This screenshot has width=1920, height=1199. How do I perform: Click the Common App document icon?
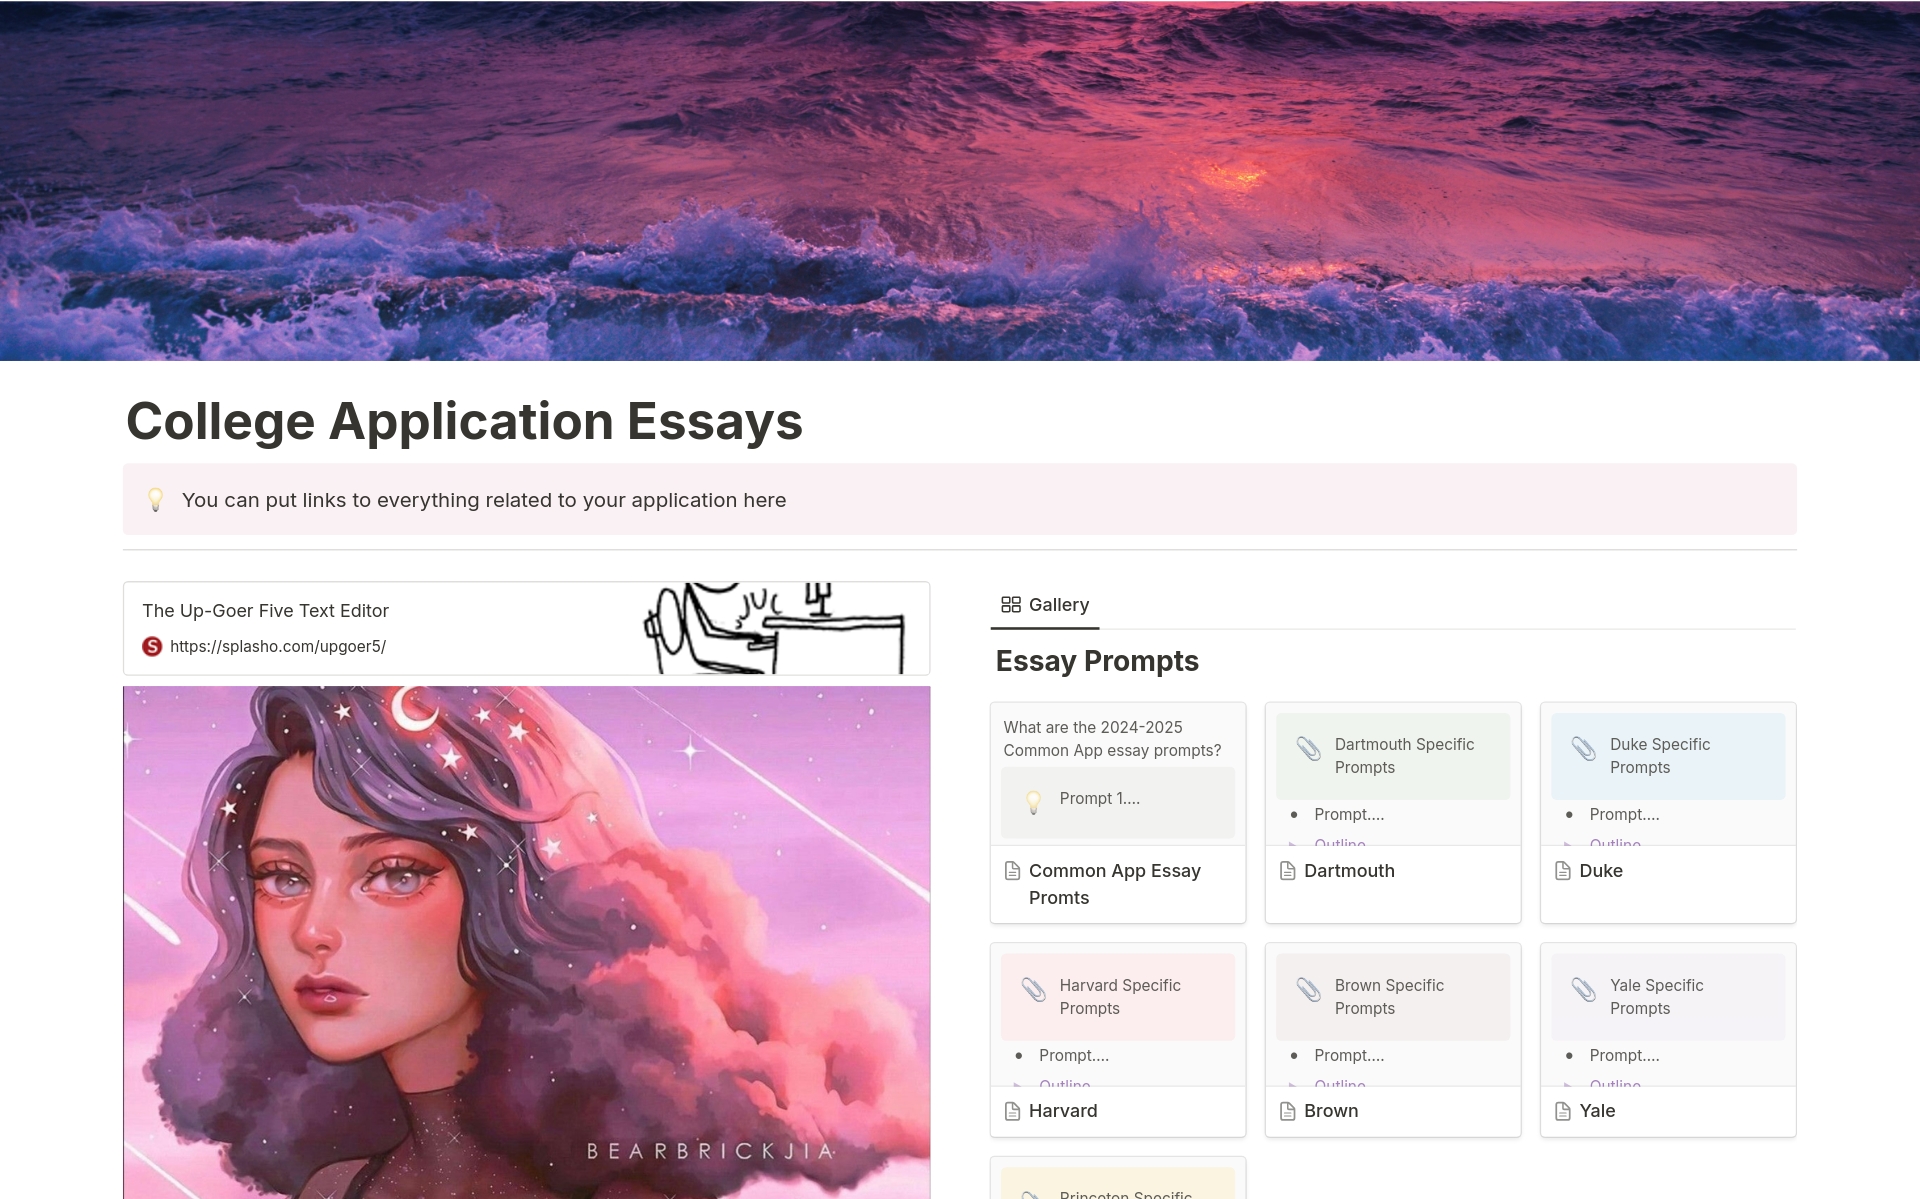(1014, 869)
